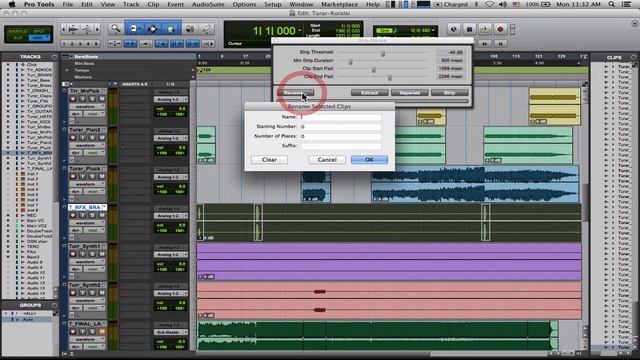
Task: Select the Grabber hand tool
Action: pyautogui.click(x=171, y=29)
